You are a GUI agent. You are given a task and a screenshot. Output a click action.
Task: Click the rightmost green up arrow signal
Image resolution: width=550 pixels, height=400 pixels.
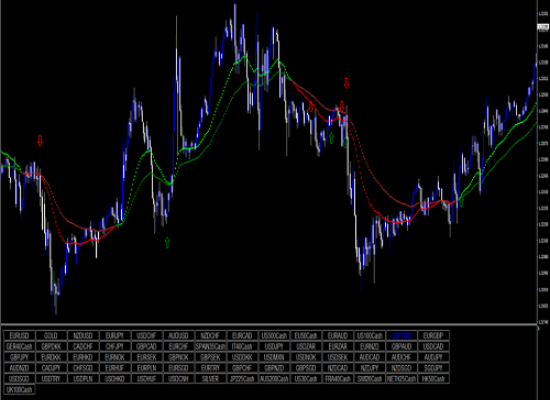461,202
